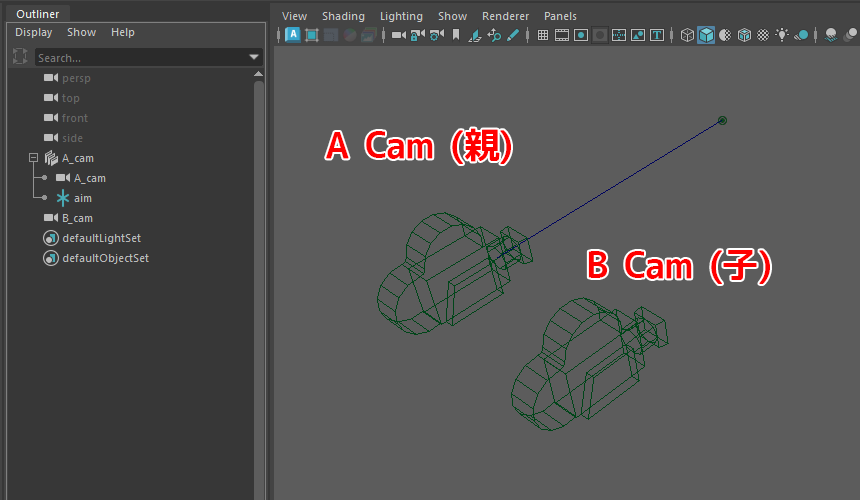Click the bookmarks icon in viewport toolbar

click(x=456, y=35)
